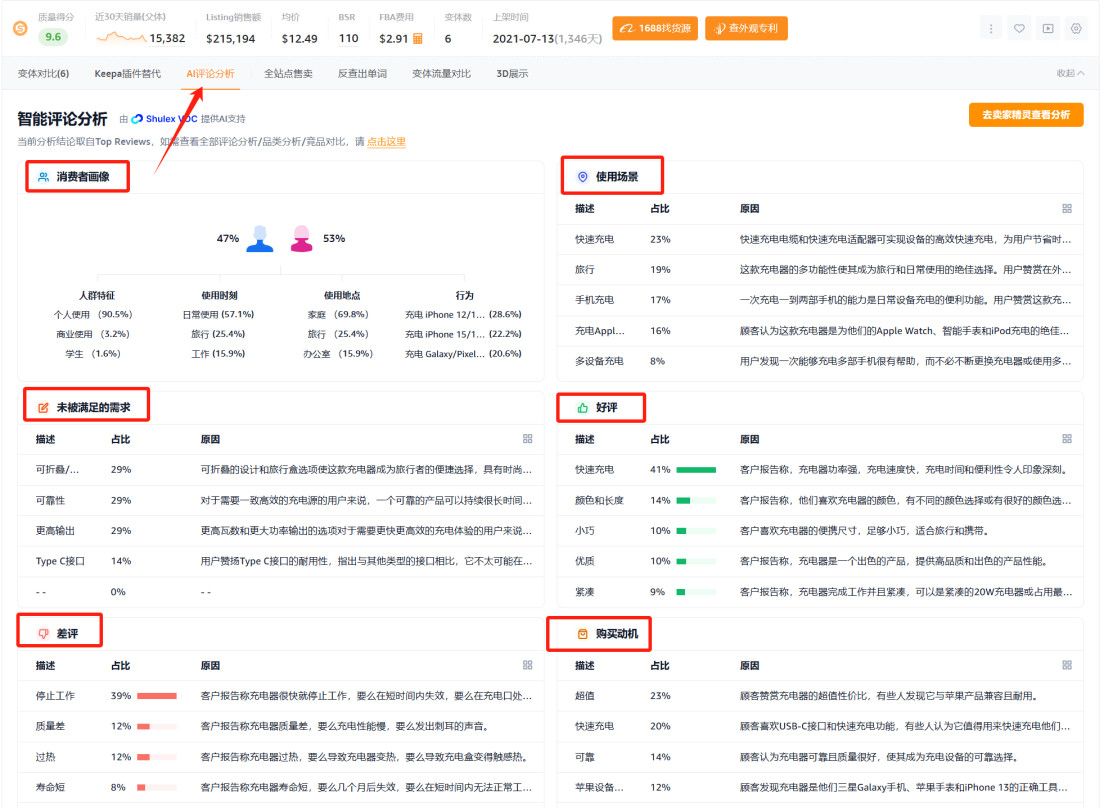Image resolution: width=1104 pixels, height=808 pixels.
Task: Click the 1688找货源 button
Action: click(x=655, y=28)
